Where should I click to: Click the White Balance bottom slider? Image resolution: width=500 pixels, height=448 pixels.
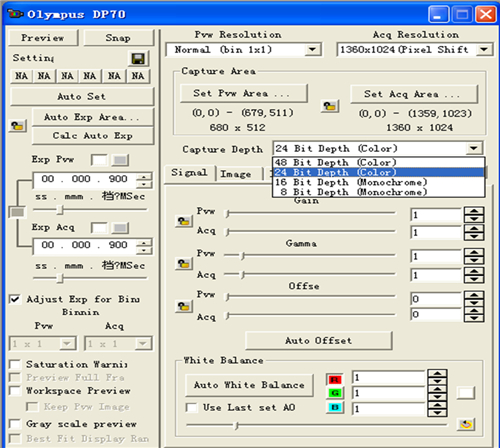pos(316,425)
